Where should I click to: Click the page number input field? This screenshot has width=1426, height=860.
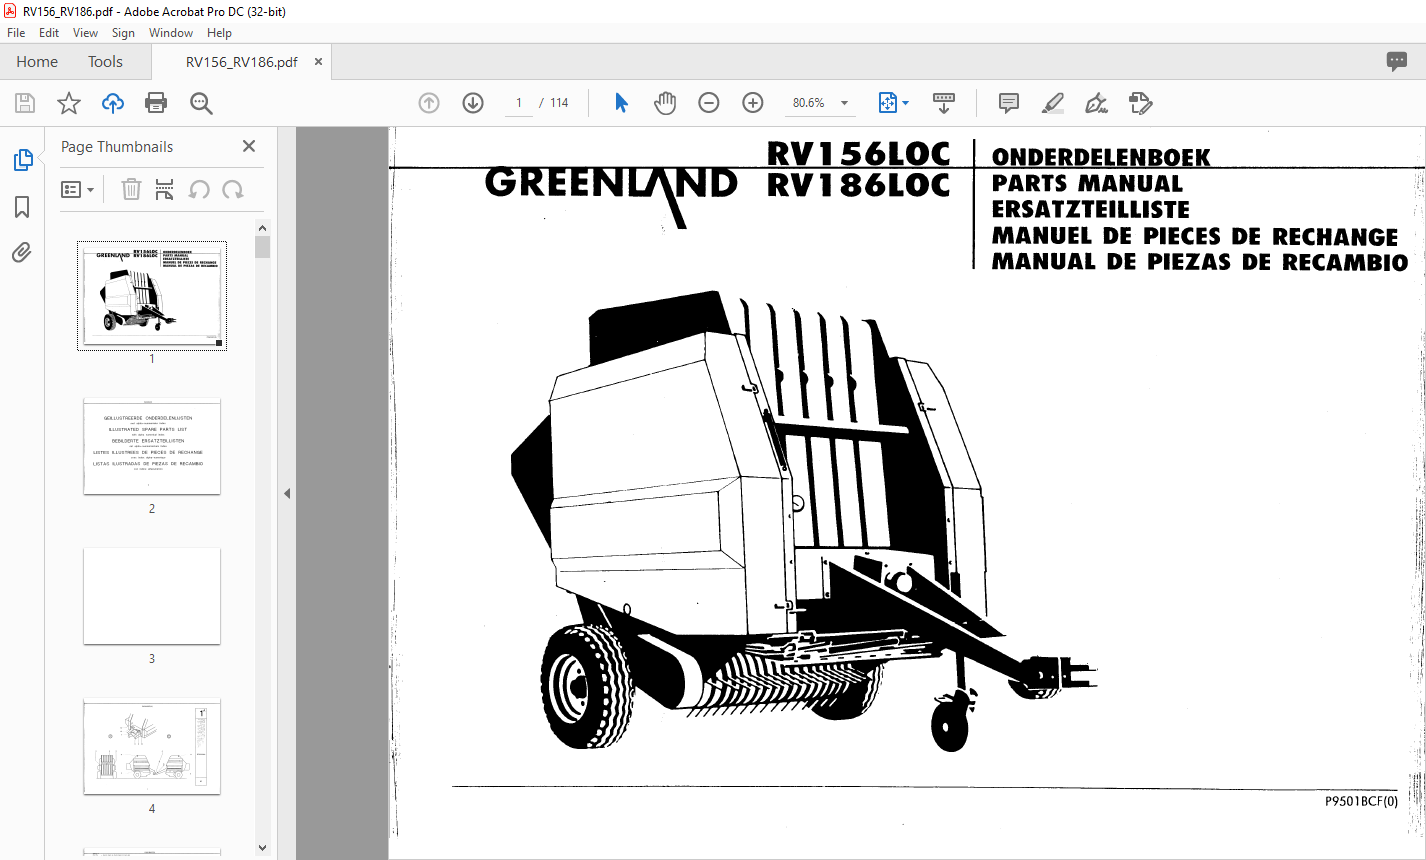tap(519, 103)
